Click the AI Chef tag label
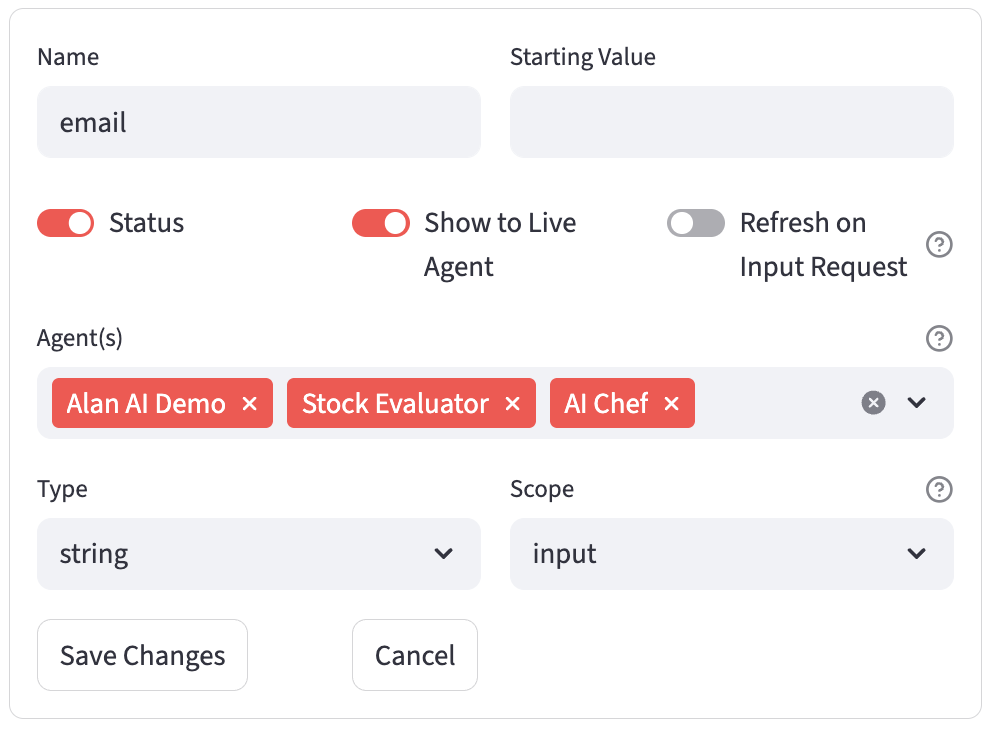This screenshot has width=990, height=730. tap(606, 403)
